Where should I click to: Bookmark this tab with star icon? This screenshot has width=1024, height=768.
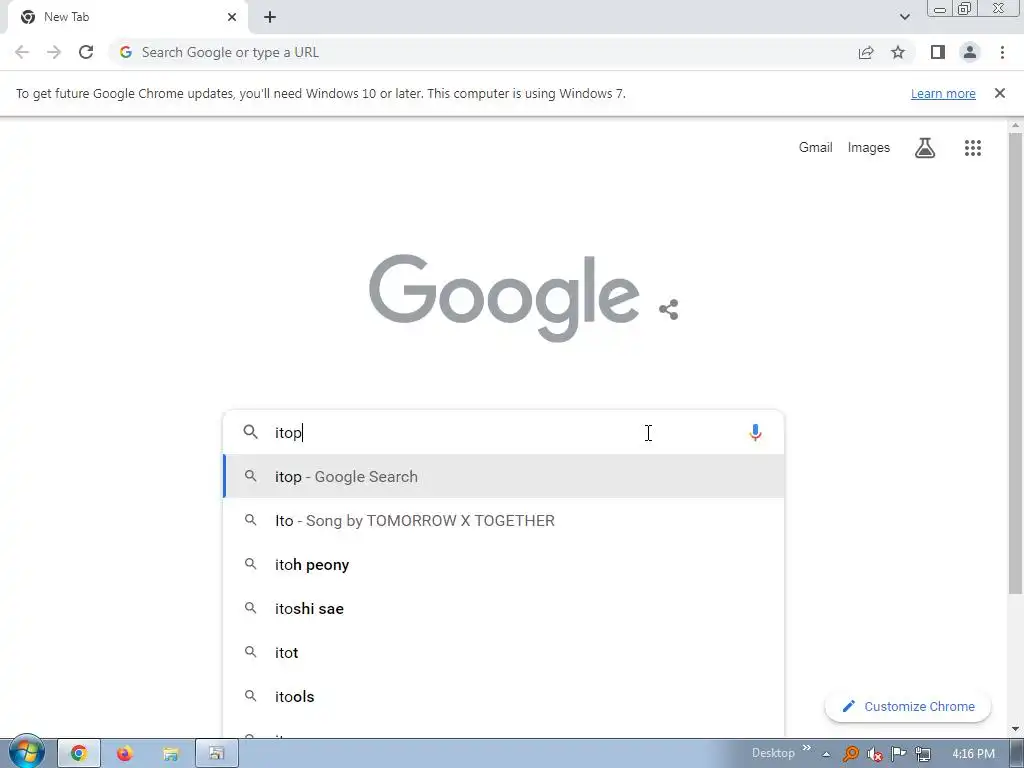pos(898,52)
